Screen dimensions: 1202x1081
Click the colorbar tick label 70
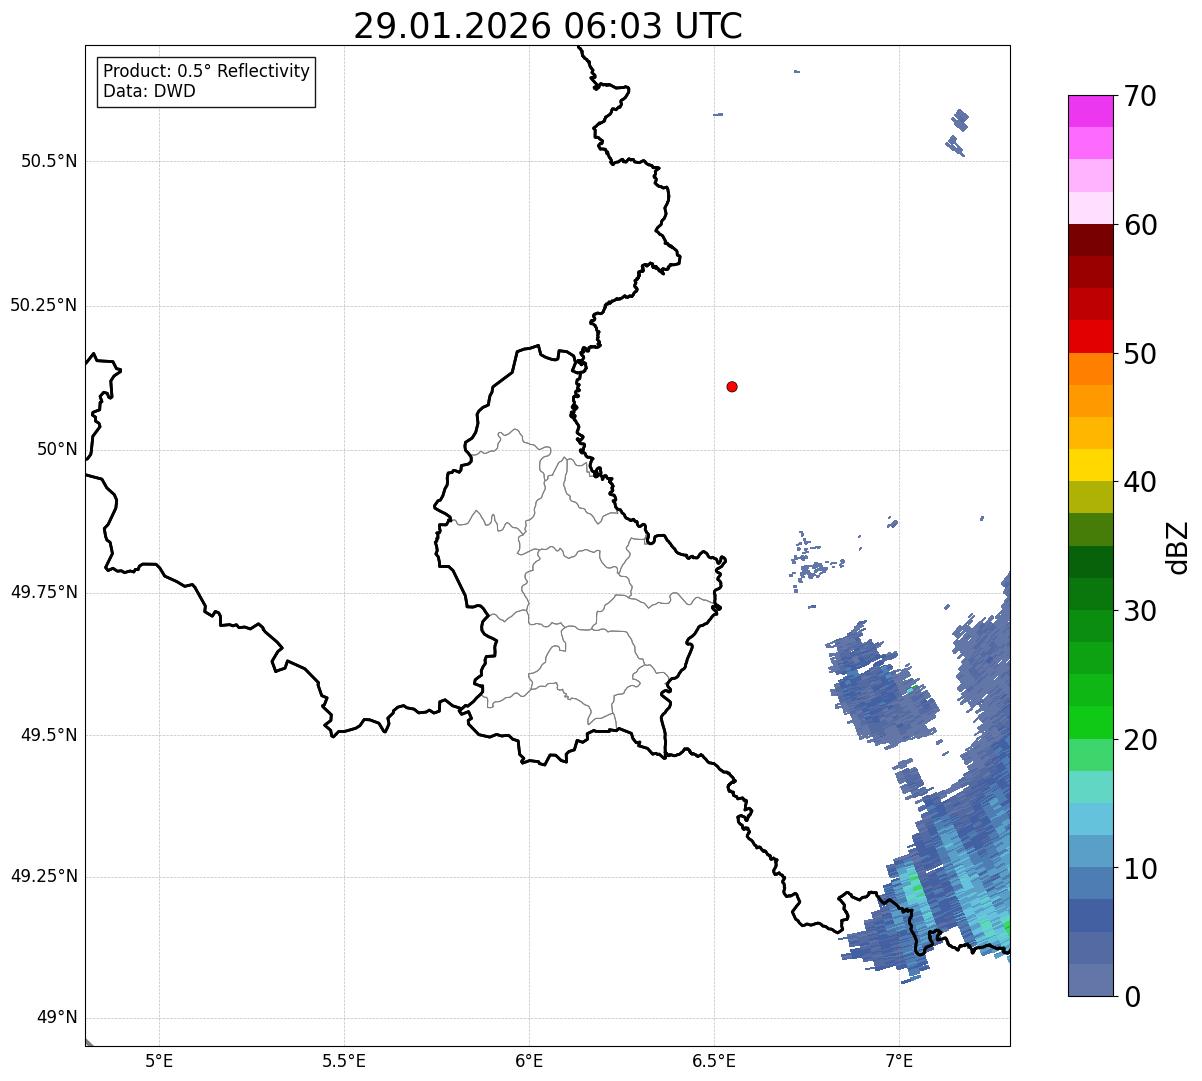click(1141, 96)
